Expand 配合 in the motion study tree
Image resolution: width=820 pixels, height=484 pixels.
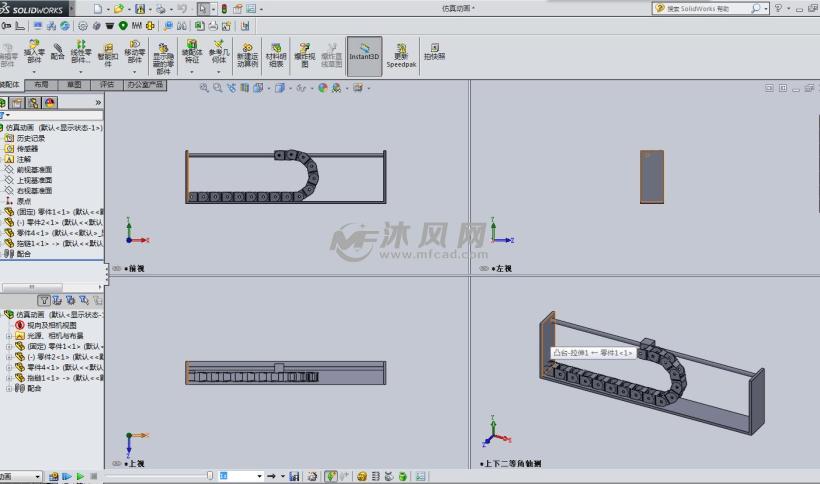(x=9, y=388)
